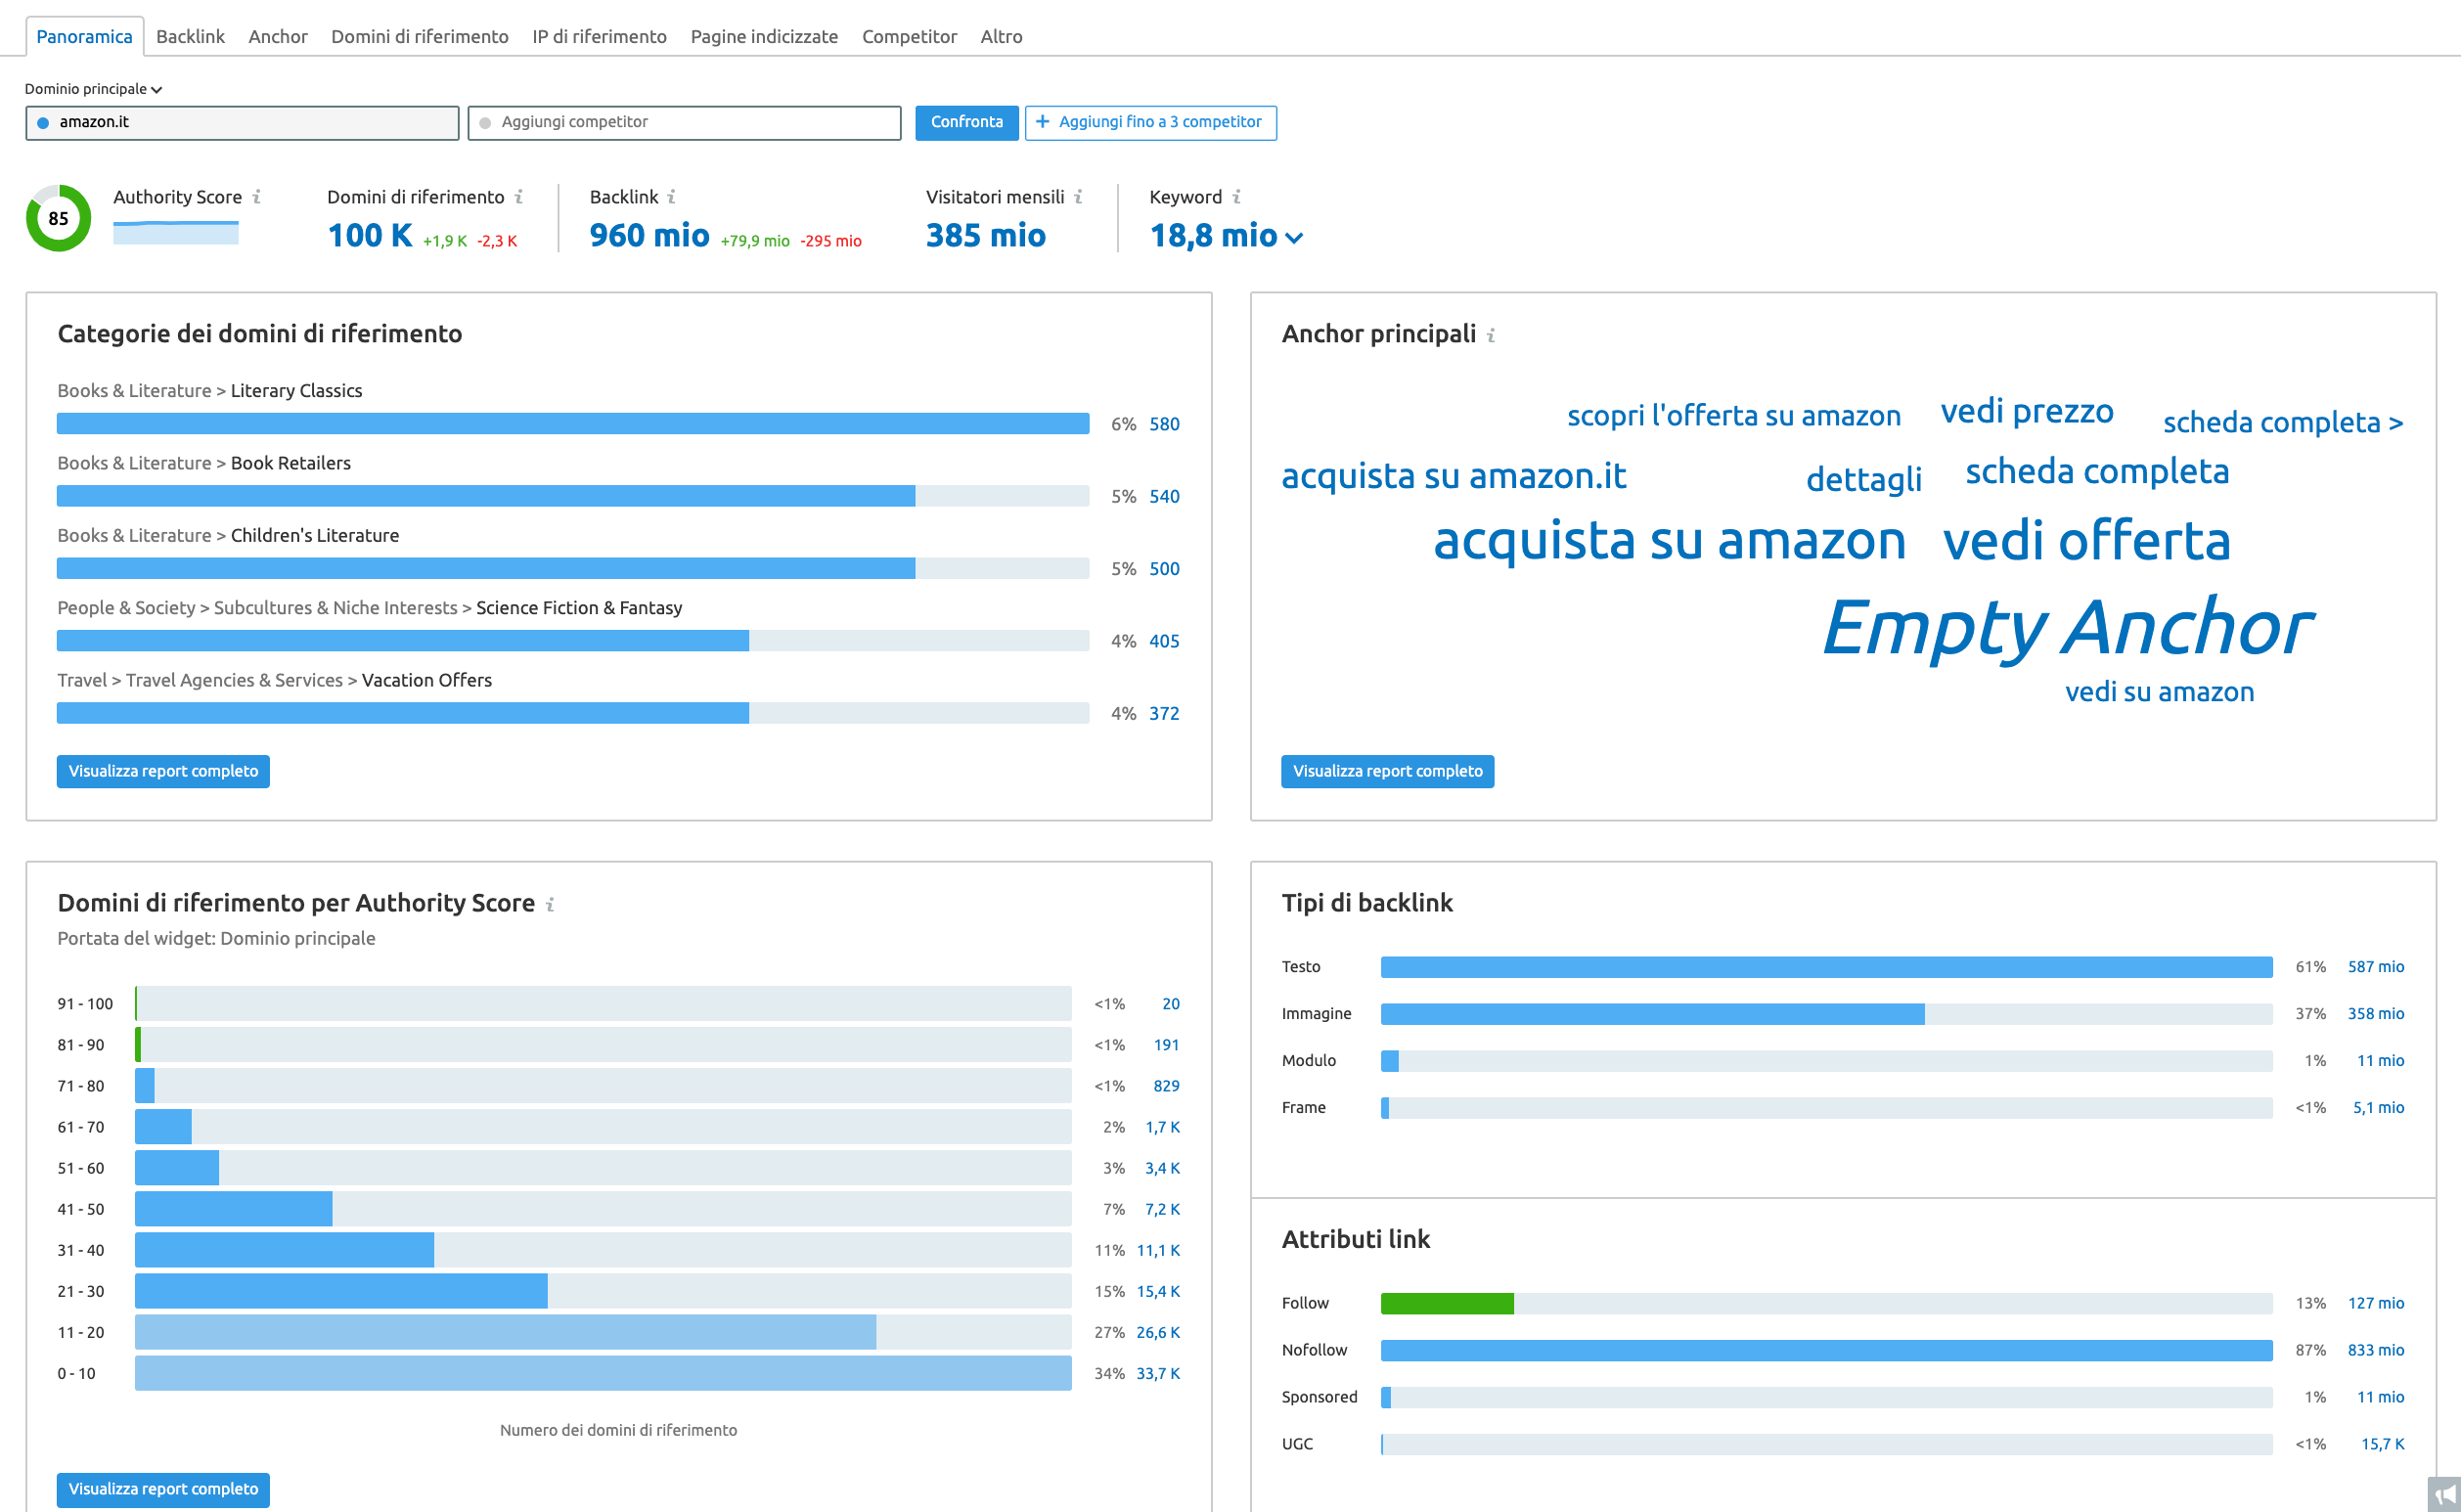Image resolution: width=2461 pixels, height=1512 pixels.
Task: Switch to the Panoramica tab
Action: pyautogui.click(x=84, y=36)
